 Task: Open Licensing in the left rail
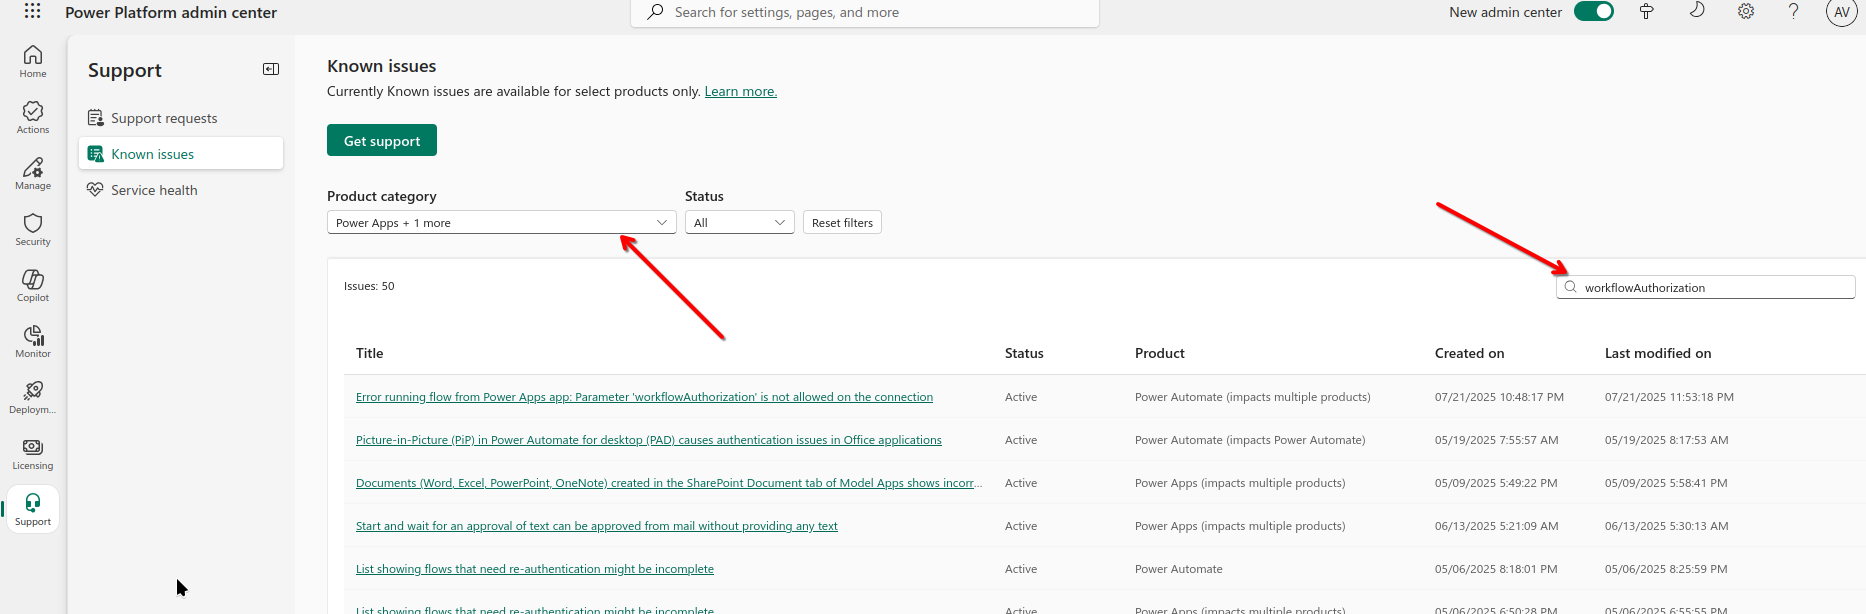point(33,453)
